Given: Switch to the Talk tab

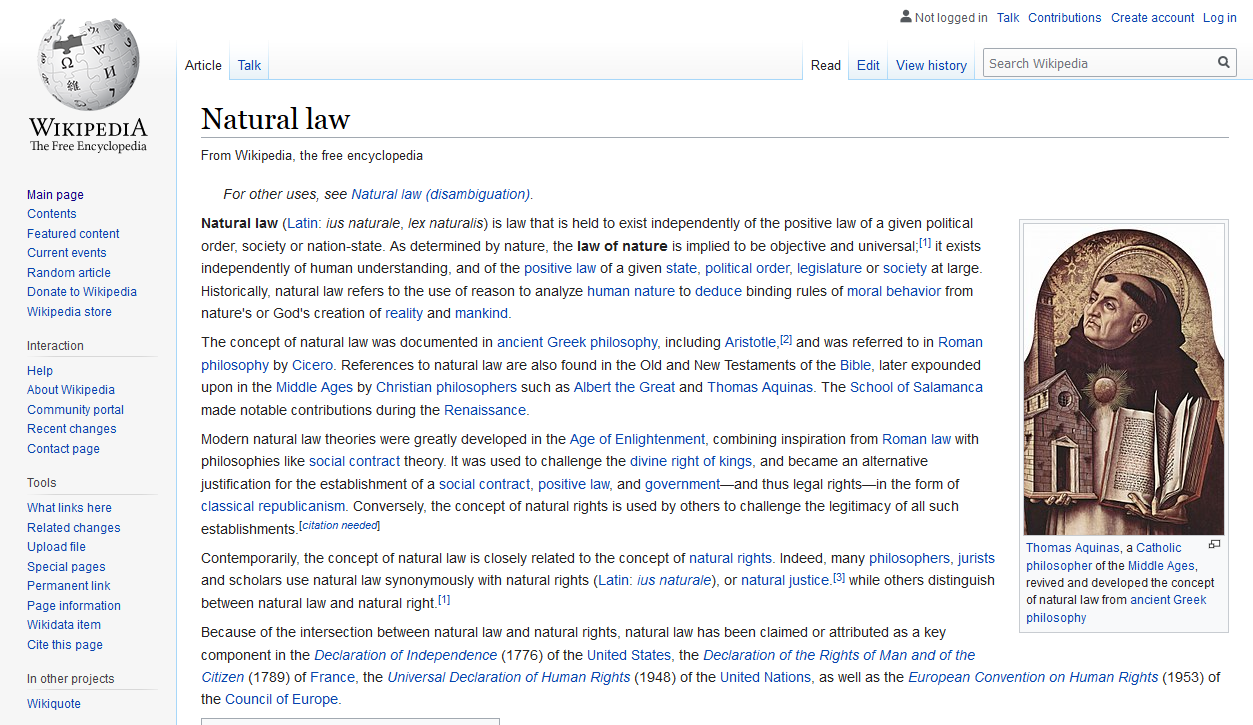Looking at the screenshot, I should pyautogui.click(x=249, y=65).
